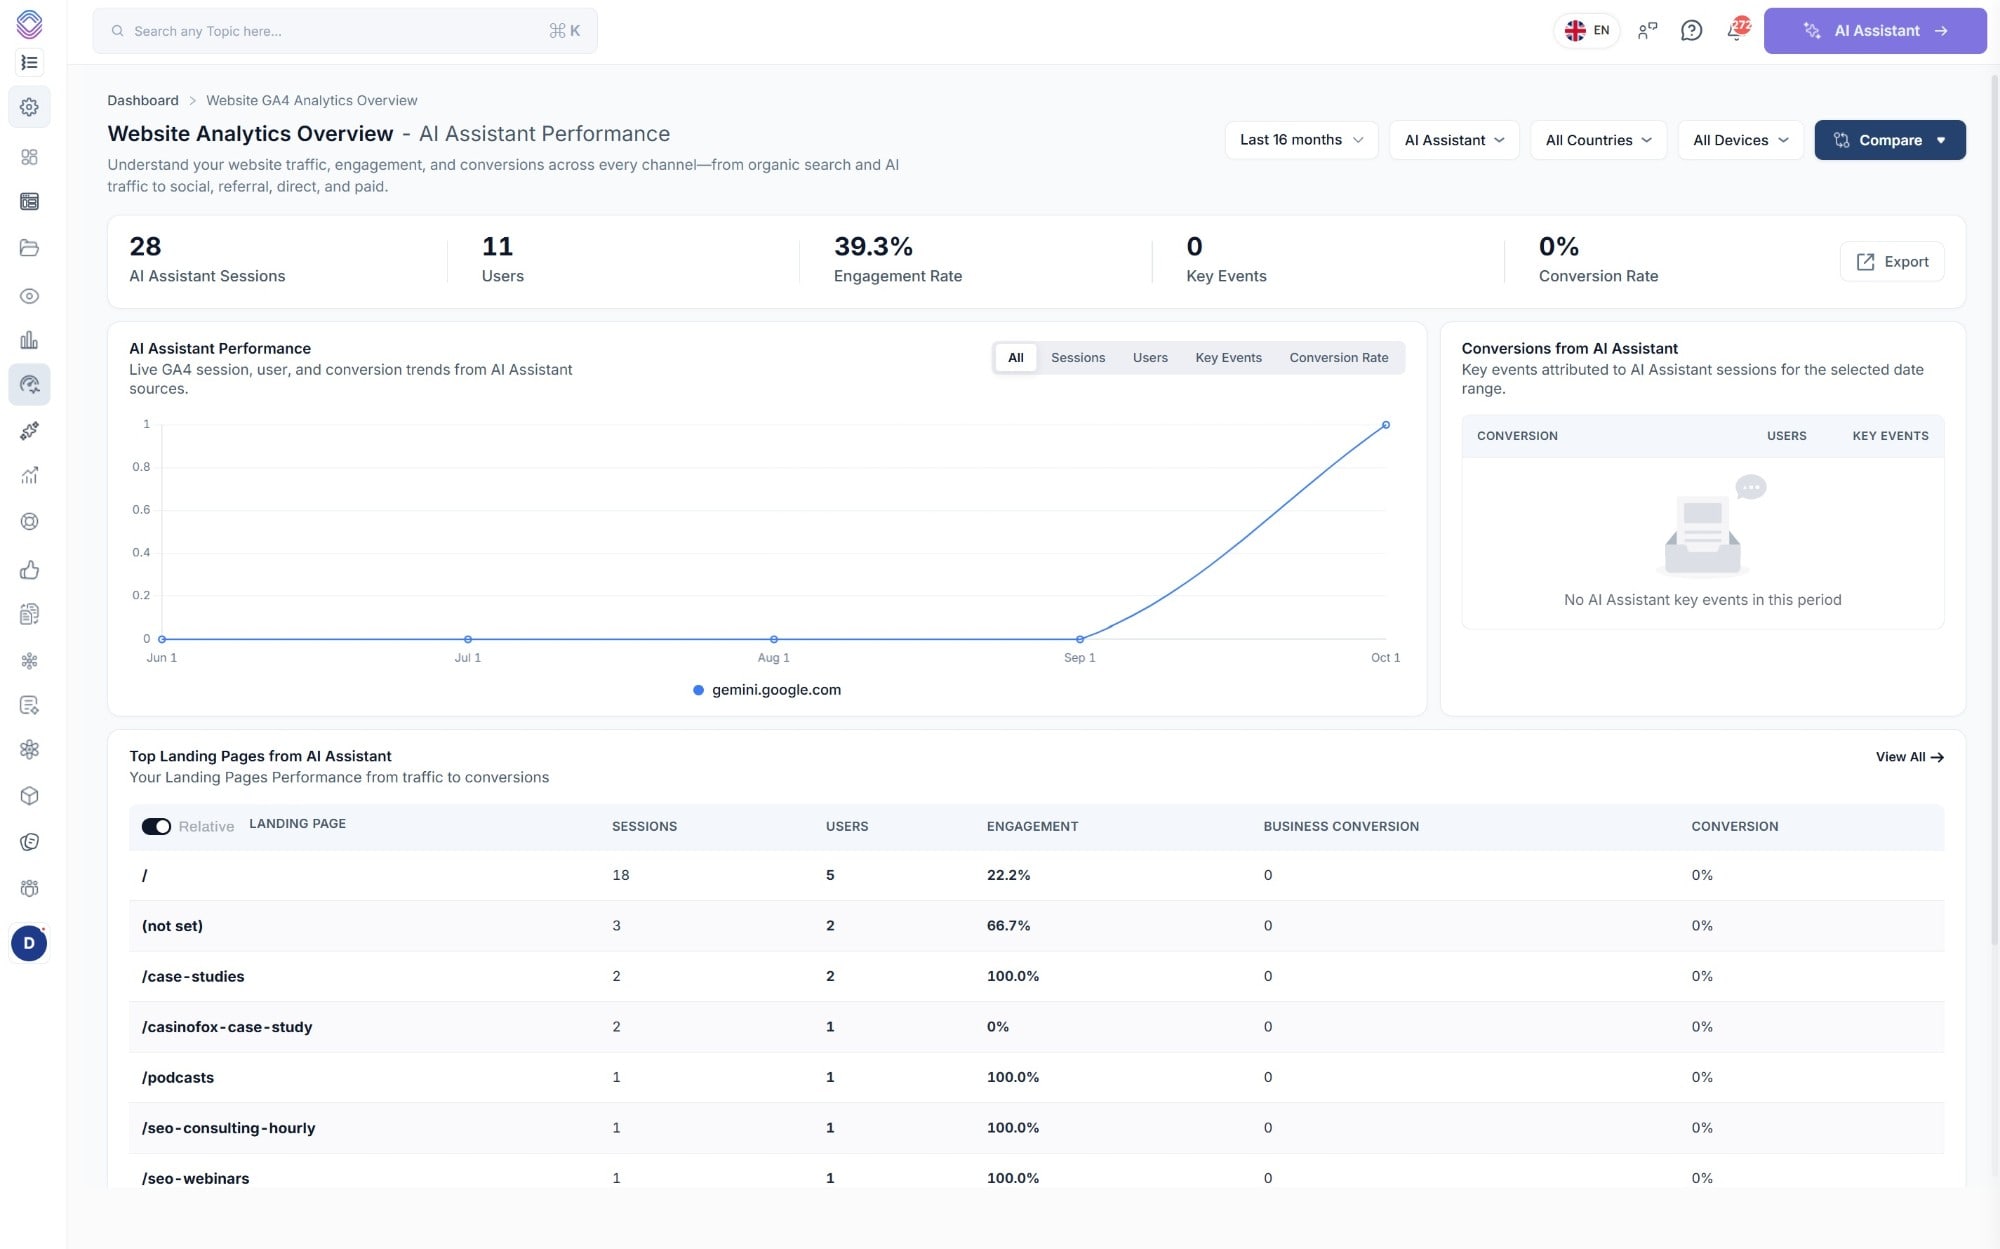Click the View All link
The height and width of the screenshot is (1249, 2000).
(x=1909, y=757)
